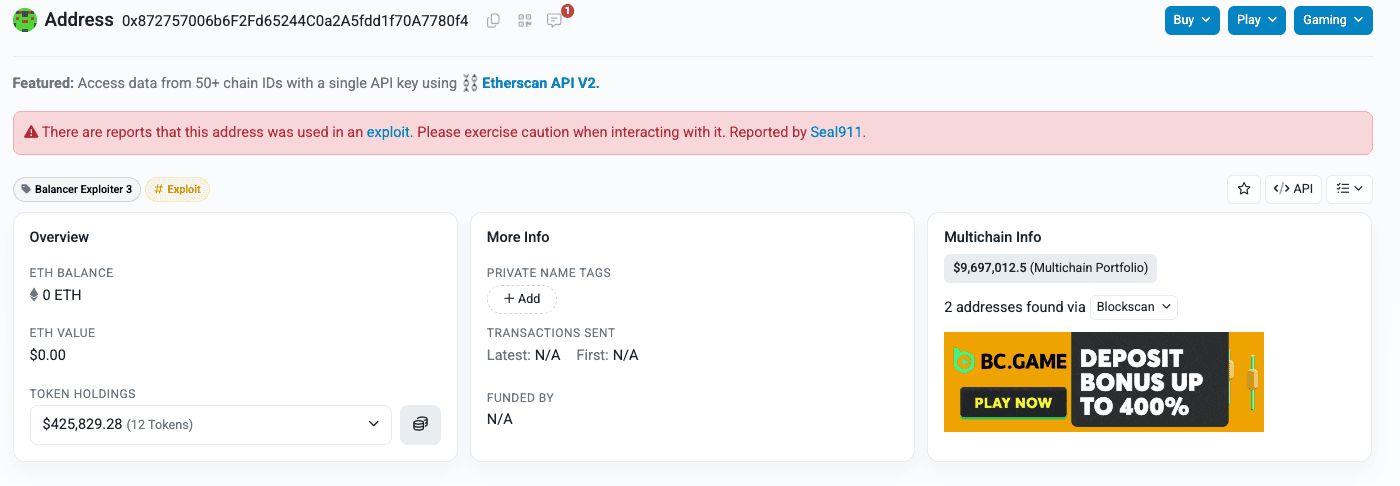Open the Play dropdown menu
This screenshot has height=486, width=1400.
point(1256,20)
